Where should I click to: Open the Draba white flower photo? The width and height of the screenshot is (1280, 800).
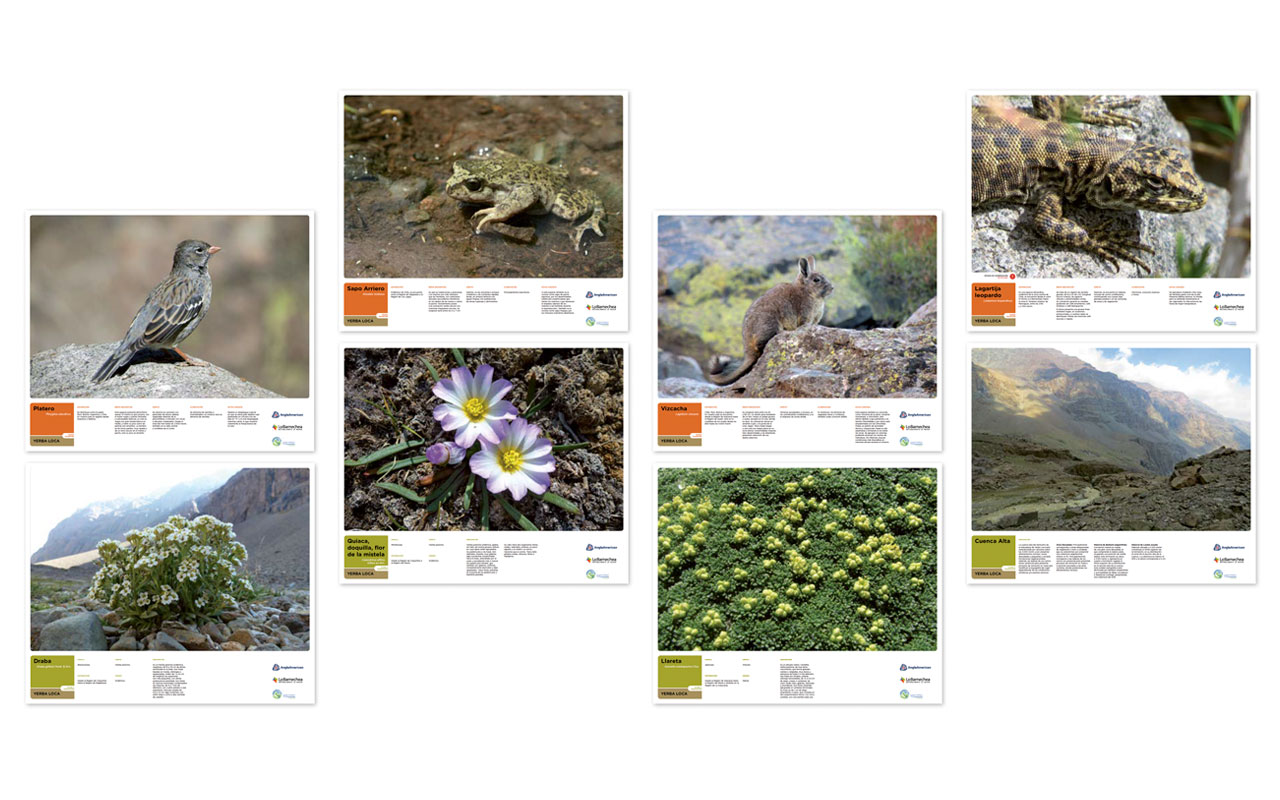[170, 560]
